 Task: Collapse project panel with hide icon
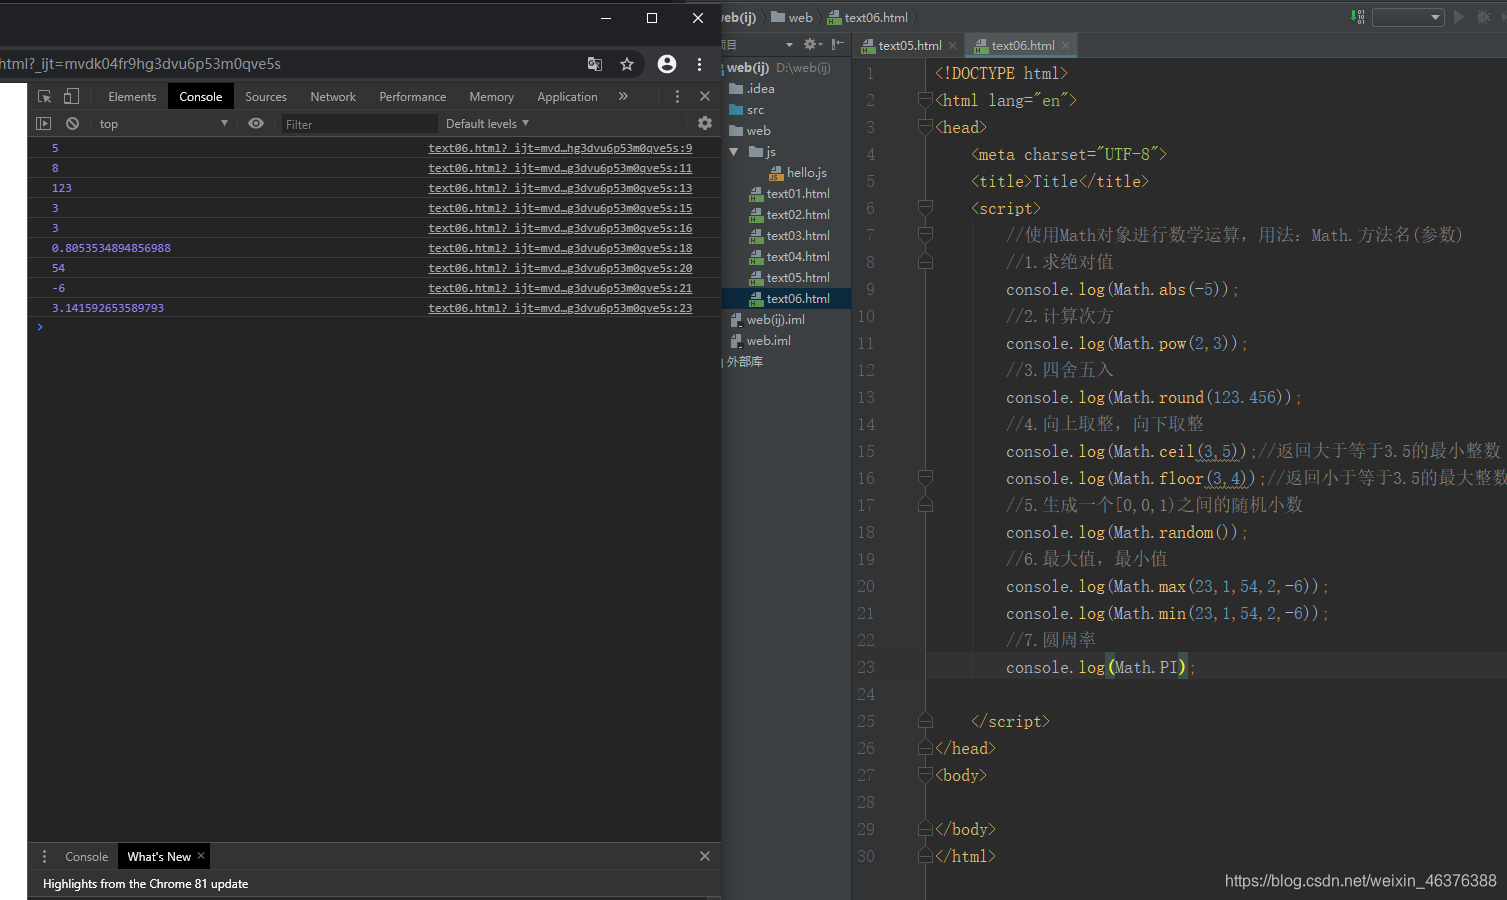(838, 45)
